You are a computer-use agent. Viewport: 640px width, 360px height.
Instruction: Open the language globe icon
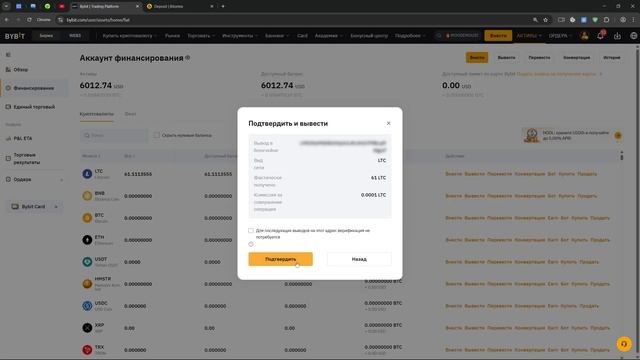click(633, 36)
